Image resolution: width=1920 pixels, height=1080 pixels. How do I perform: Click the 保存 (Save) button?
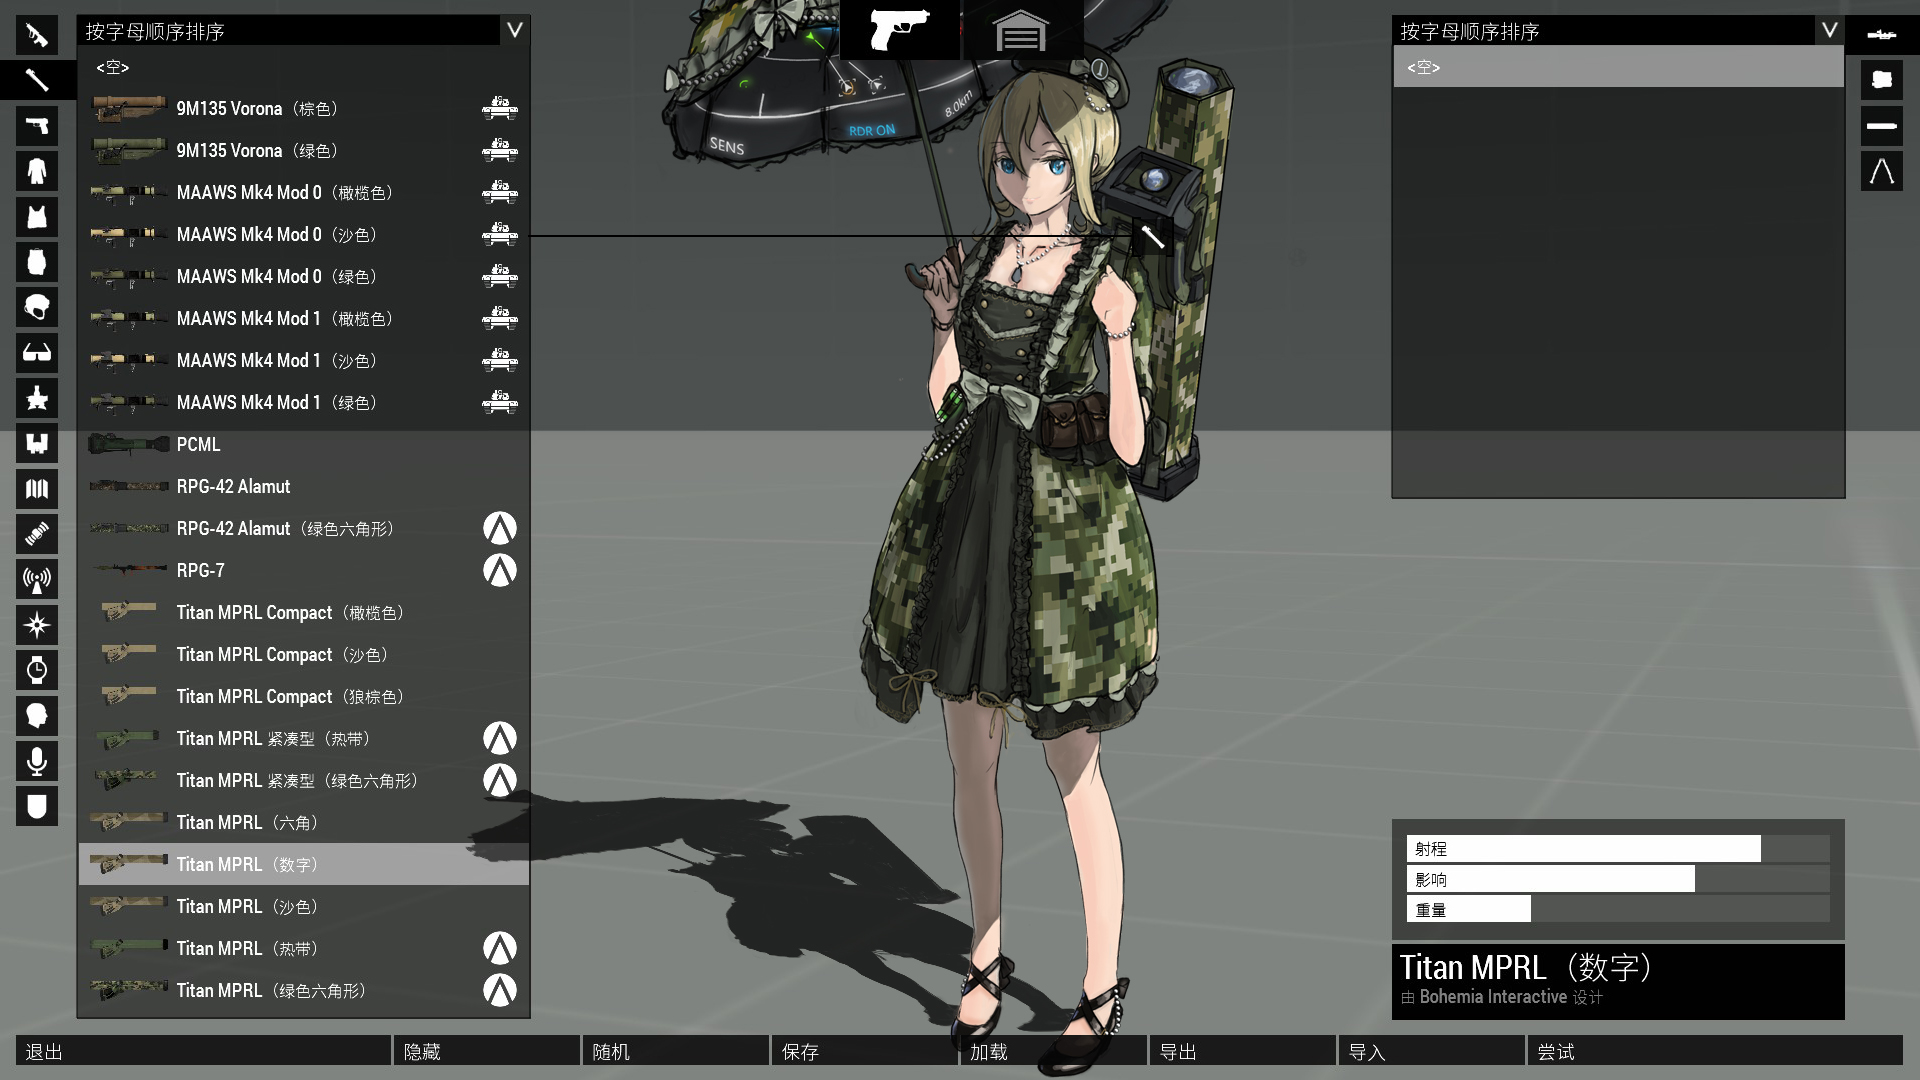pos(864,1051)
